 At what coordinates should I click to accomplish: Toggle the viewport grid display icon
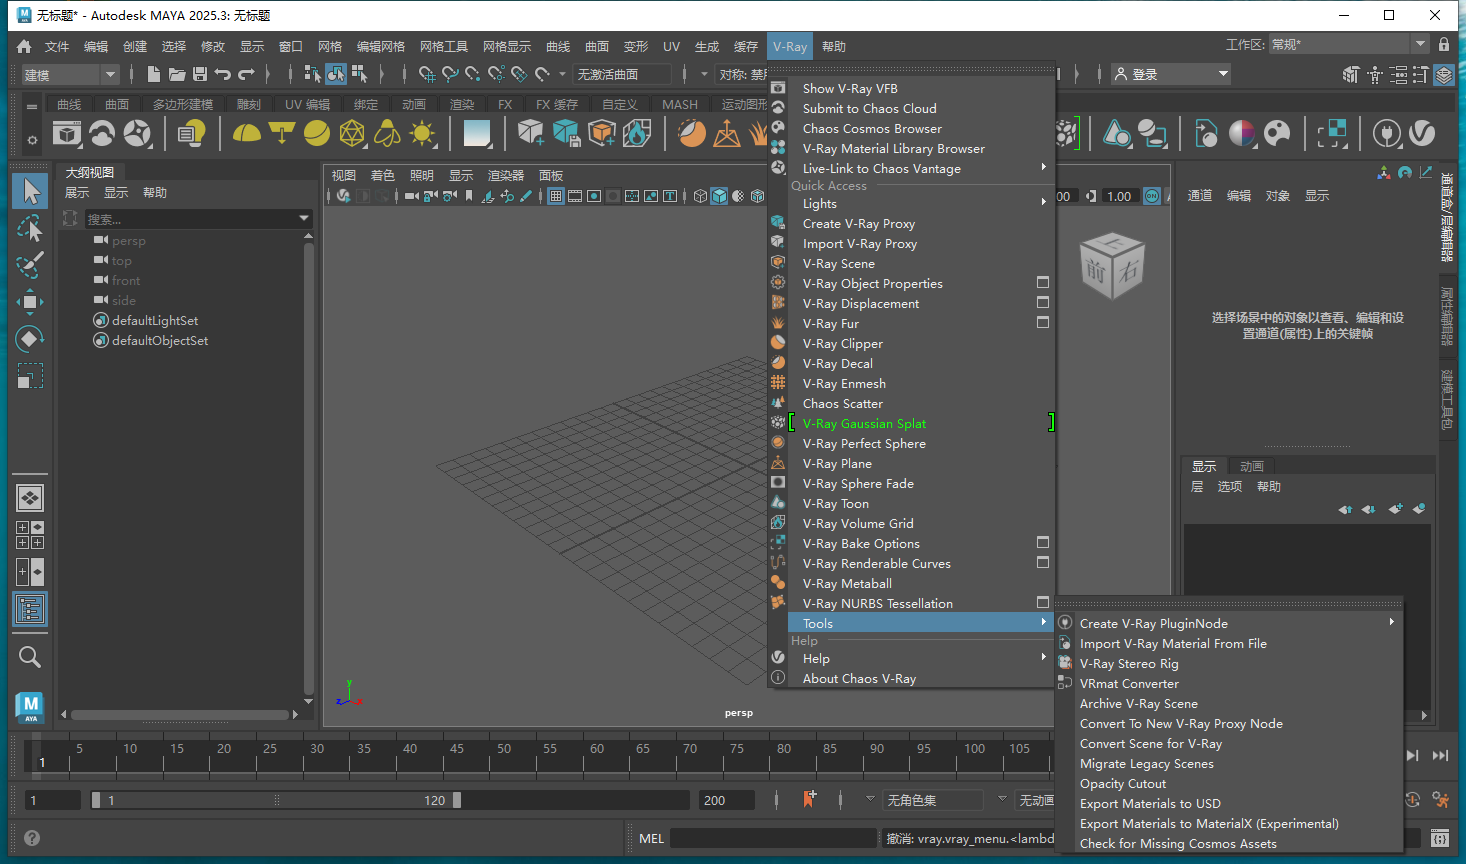click(x=556, y=196)
